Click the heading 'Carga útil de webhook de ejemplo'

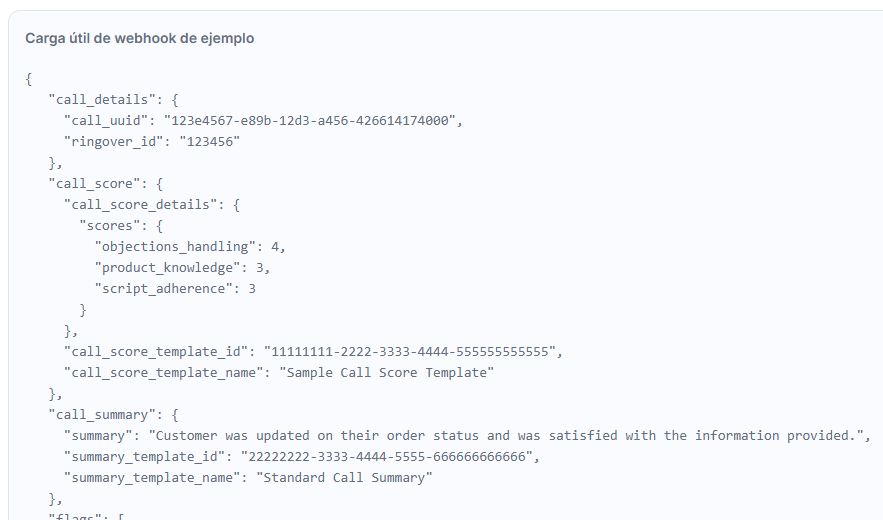[140, 38]
